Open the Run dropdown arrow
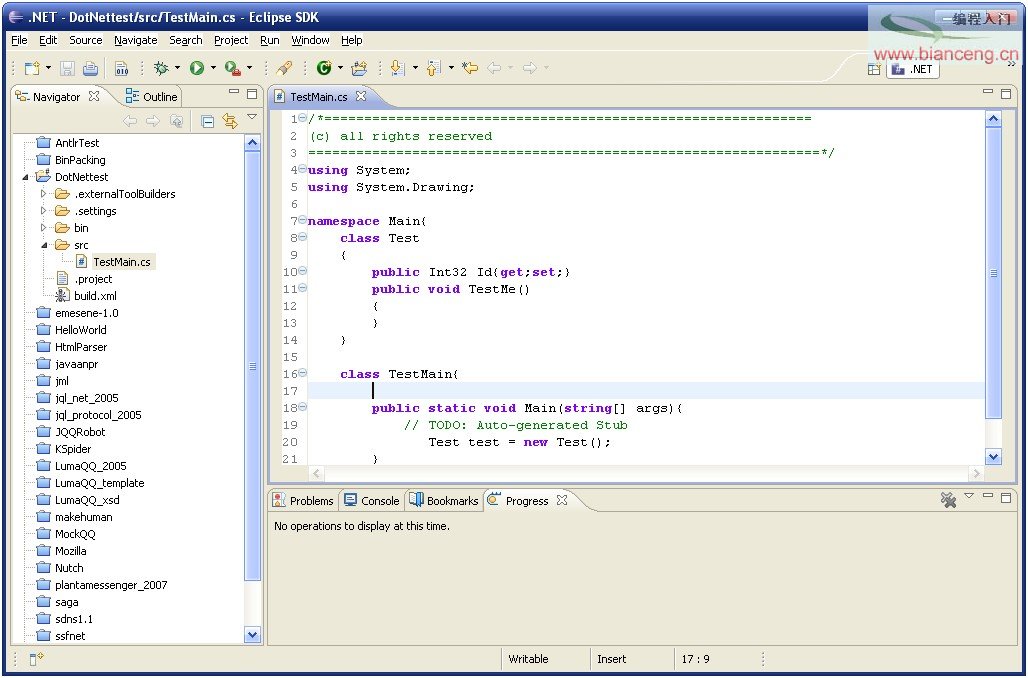Screen dimensions: 1028x678 (x=213, y=68)
